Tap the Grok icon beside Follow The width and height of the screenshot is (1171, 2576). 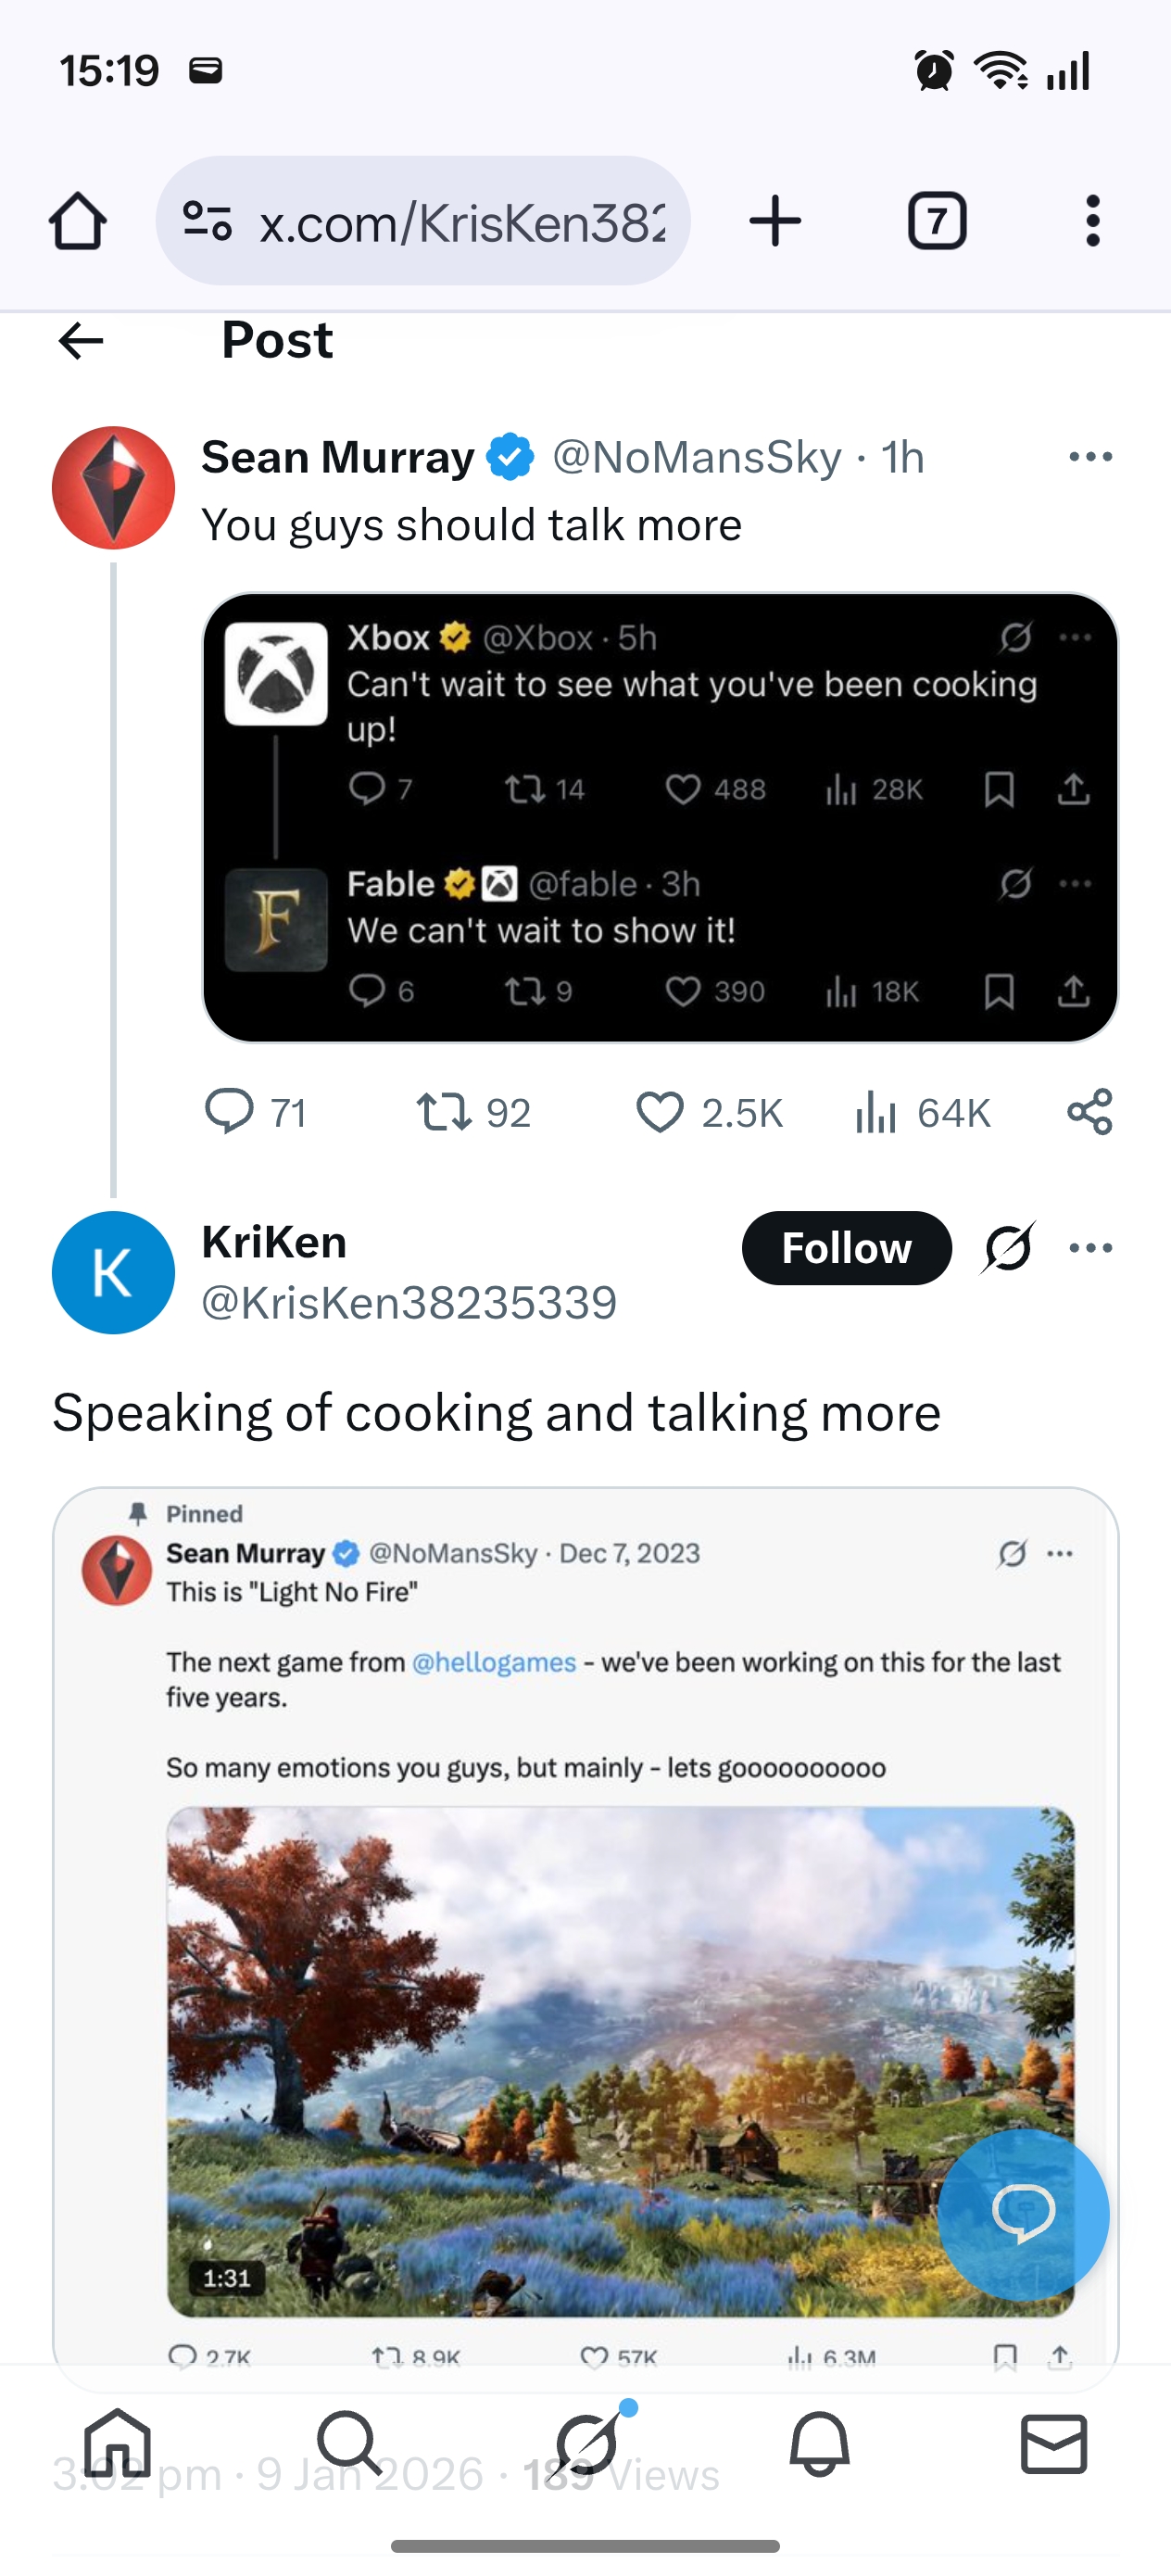point(1008,1248)
